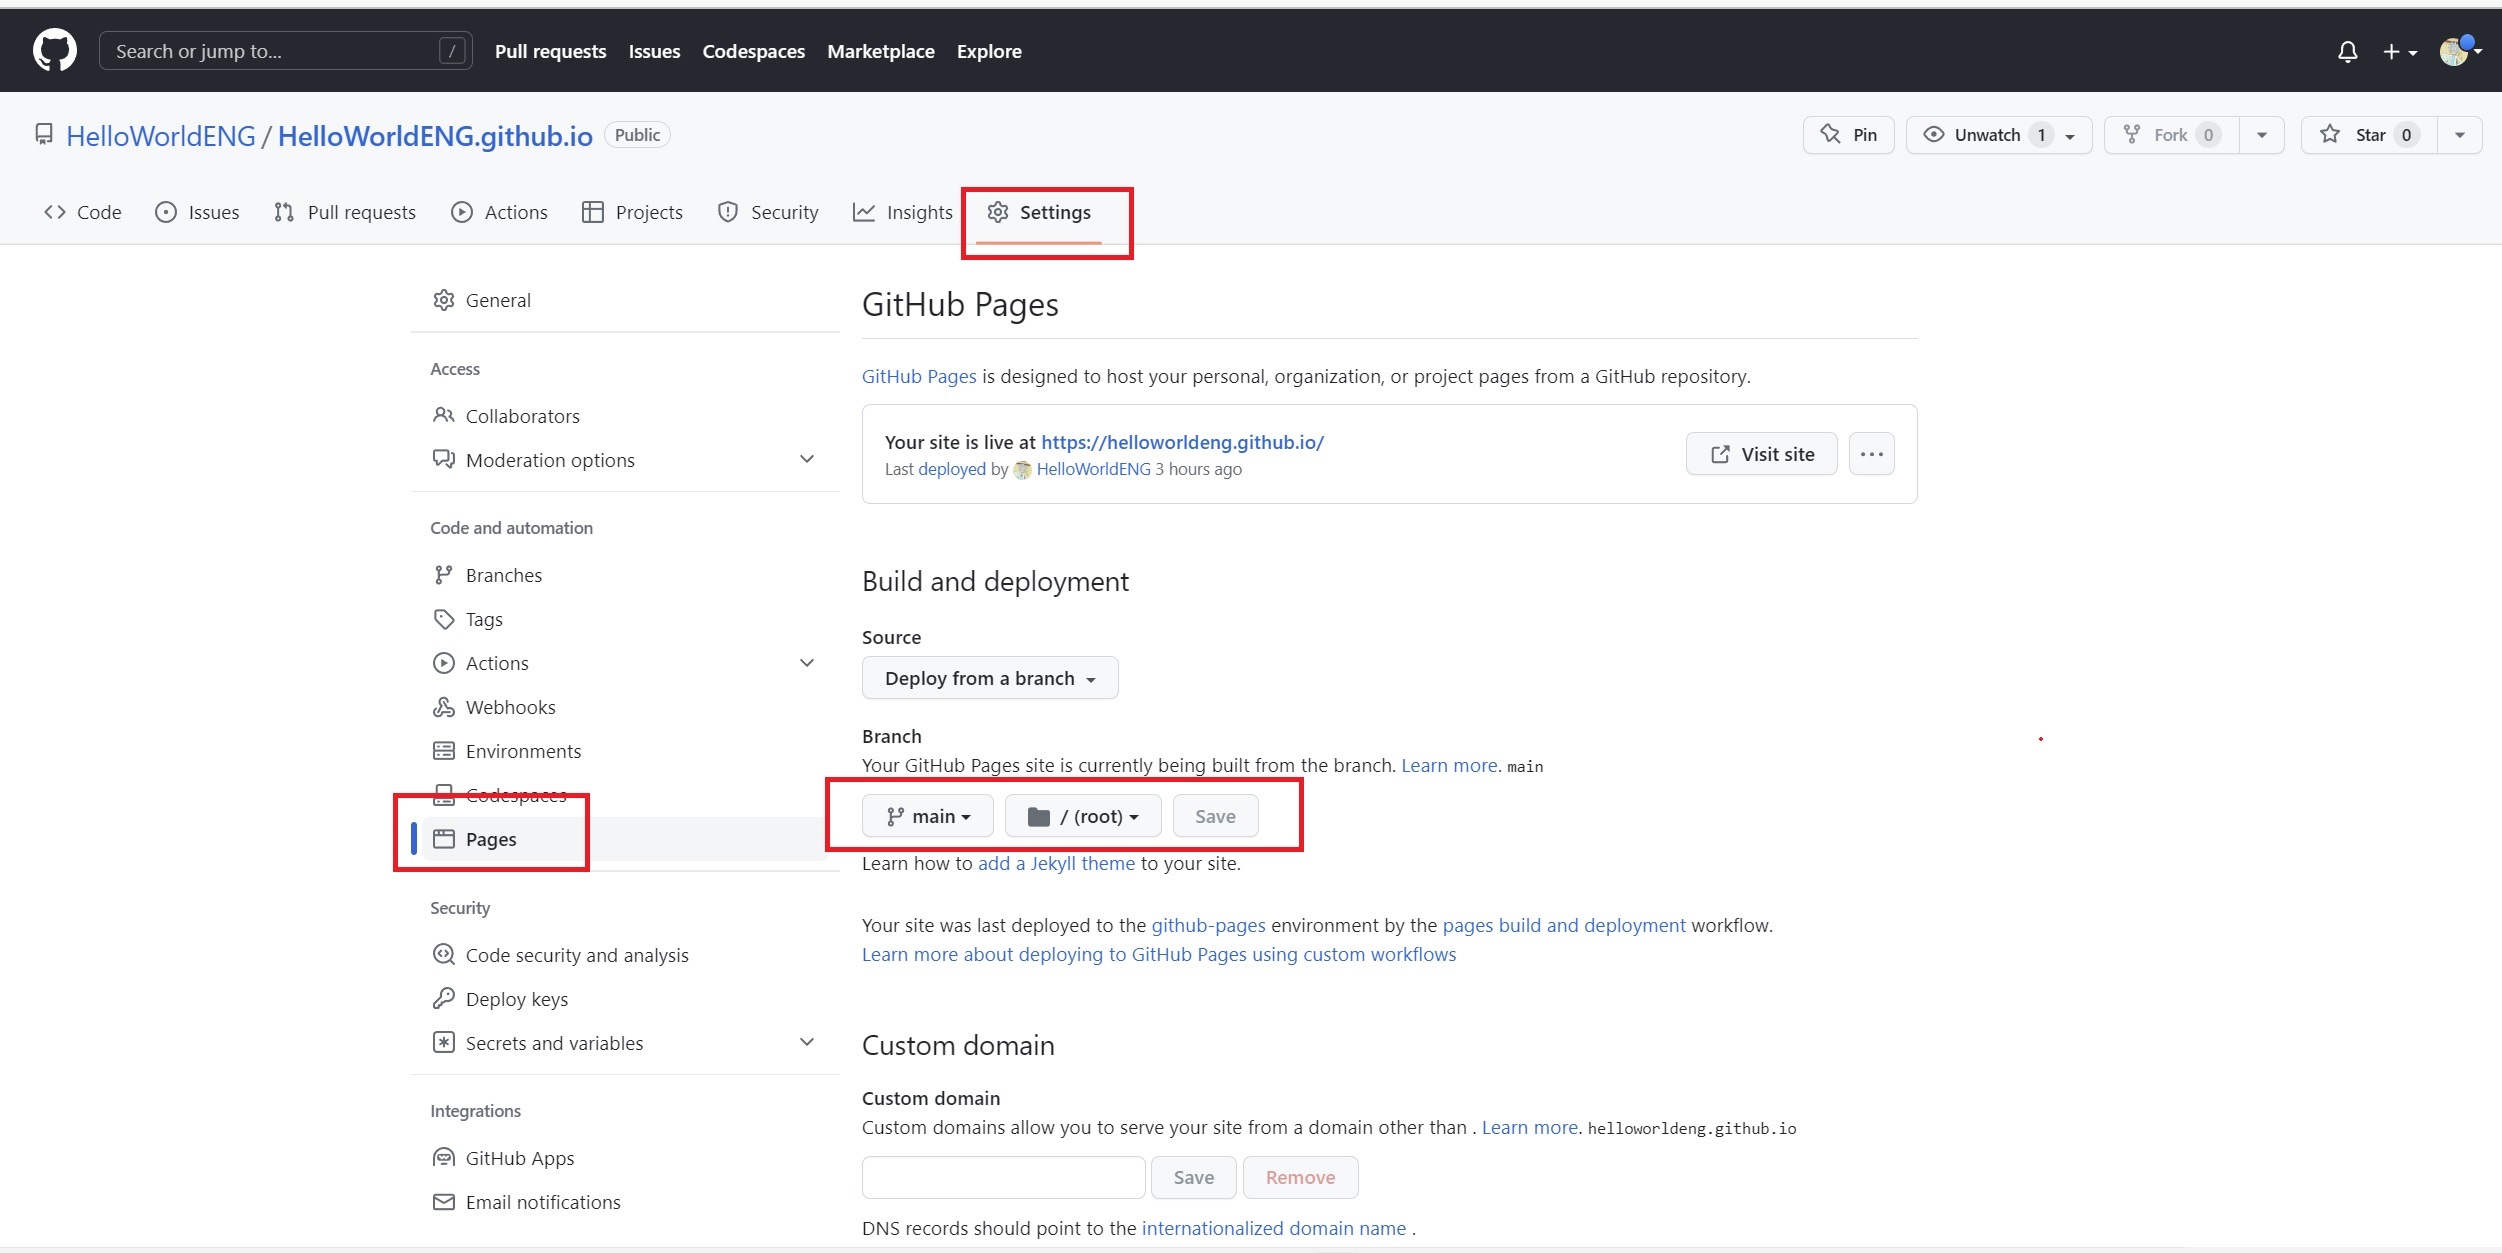The image size is (2502, 1253).
Task: Star the repository
Action: 2368,135
